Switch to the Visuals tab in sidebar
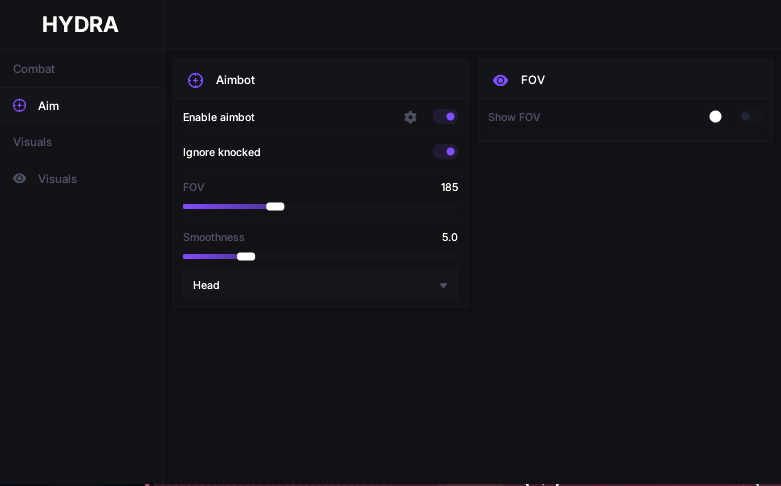The height and width of the screenshot is (486, 781). tap(57, 179)
